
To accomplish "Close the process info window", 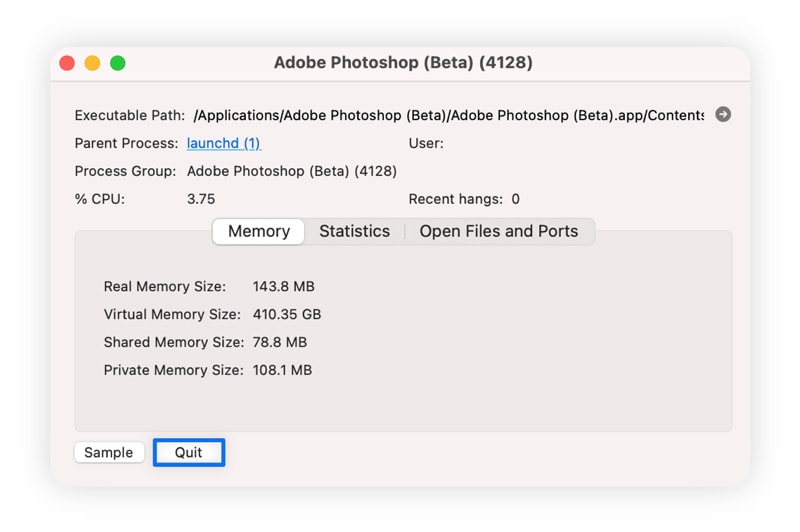I will pos(67,63).
